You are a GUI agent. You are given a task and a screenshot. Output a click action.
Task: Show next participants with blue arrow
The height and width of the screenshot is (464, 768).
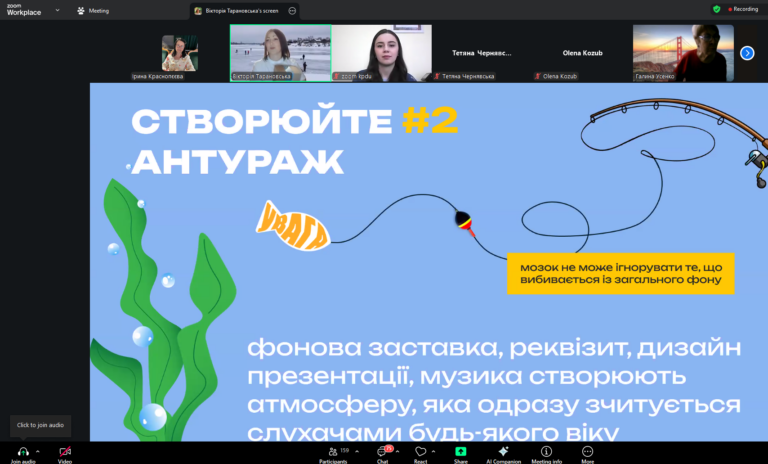[747, 53]
